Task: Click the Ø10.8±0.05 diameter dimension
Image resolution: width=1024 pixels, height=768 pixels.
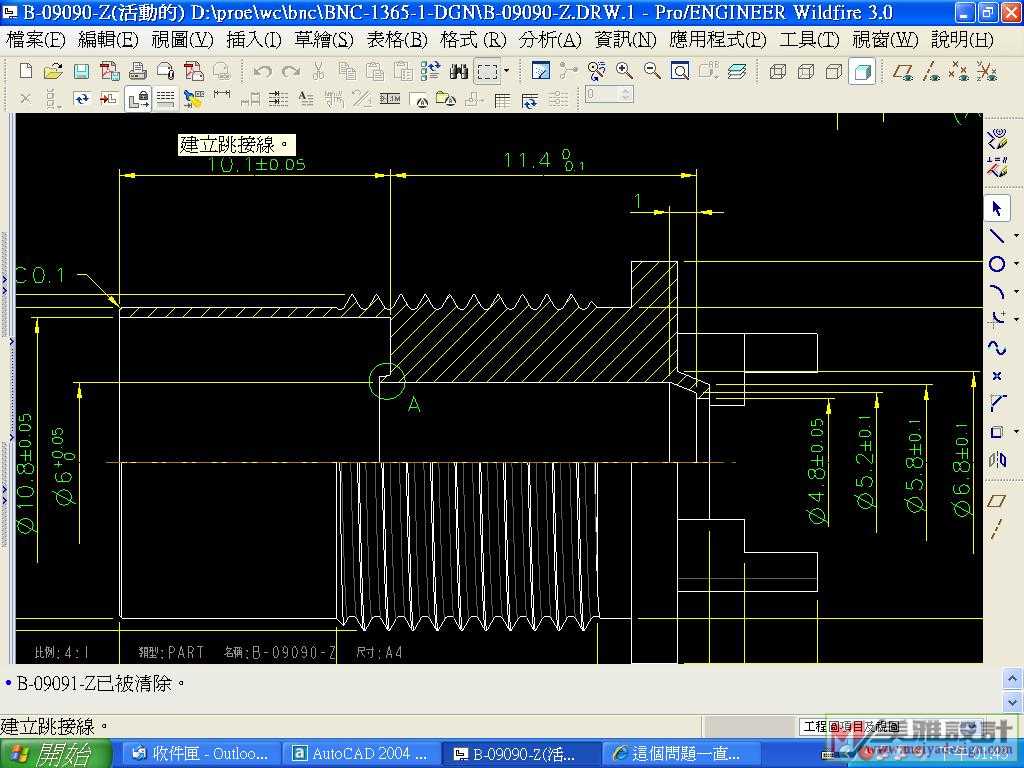Action: (25, 473)
